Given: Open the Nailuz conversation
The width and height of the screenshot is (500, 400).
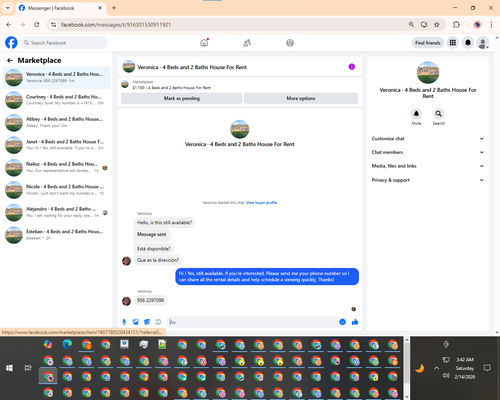Looking at the screenshot, I should pyautogui.click(x=56, y=167).
